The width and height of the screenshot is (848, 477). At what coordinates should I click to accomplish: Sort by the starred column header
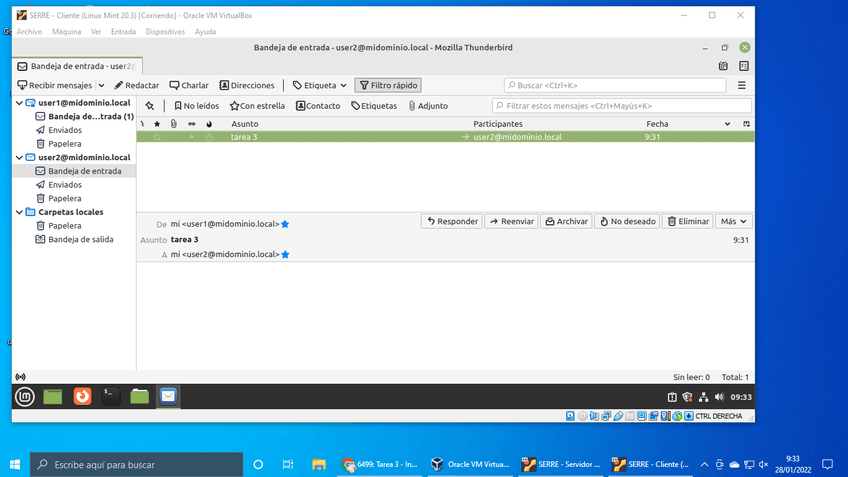click(x=157, y=124)
